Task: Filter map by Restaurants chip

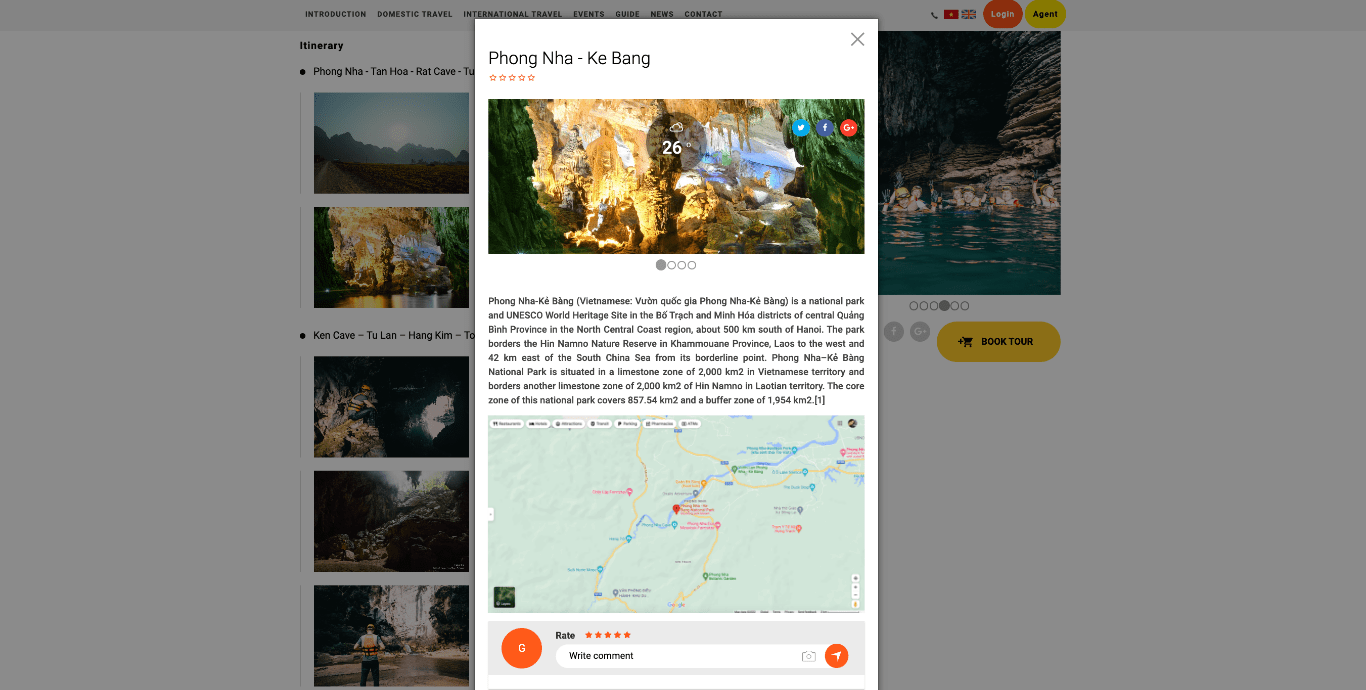Action: (507, 424)
